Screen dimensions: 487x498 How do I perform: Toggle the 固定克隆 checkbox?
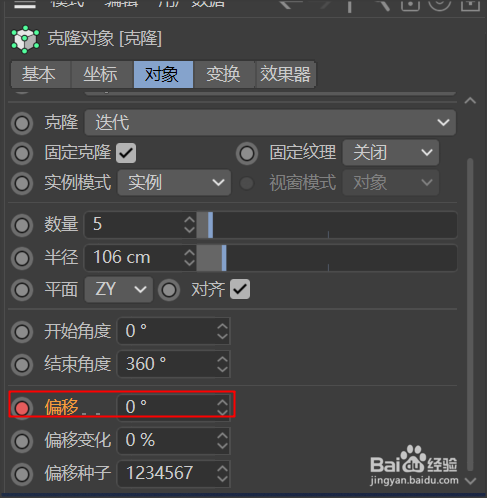pyautogui.click(x=126, y=153)
